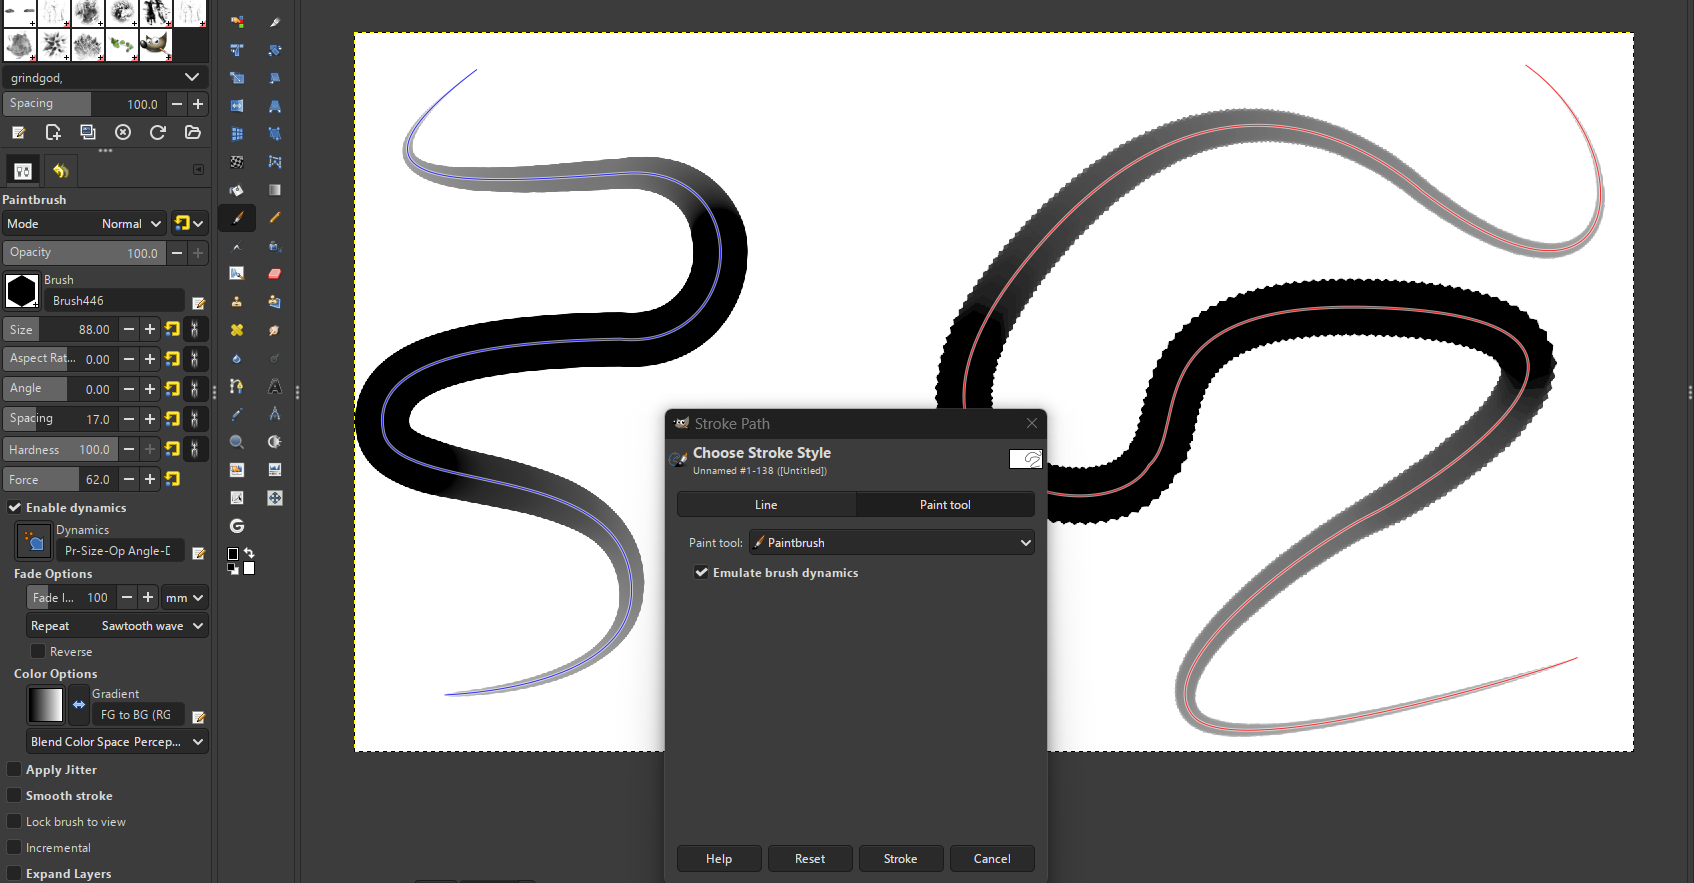Click the Stroke button
Screen dimensions: 1694x883
pos(900,859)
